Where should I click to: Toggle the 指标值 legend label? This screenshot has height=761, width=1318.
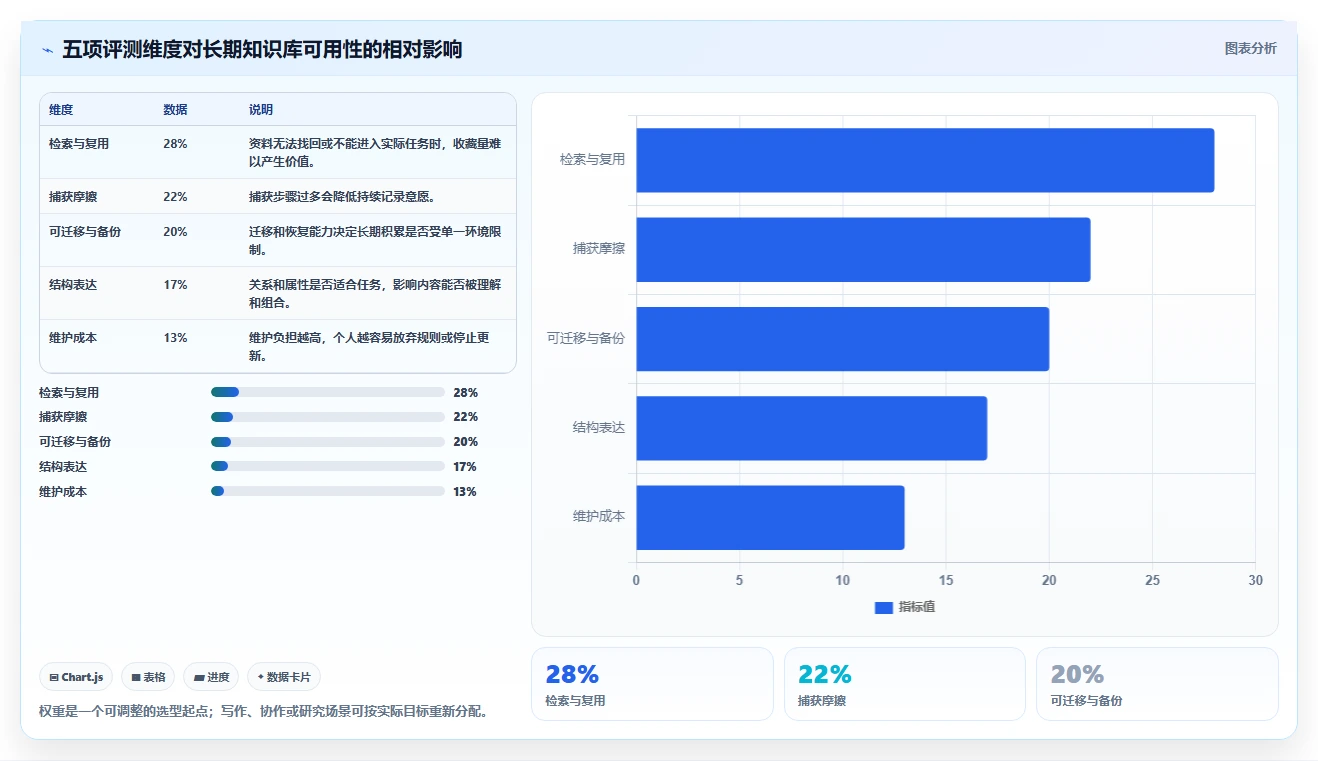point(917,607)
